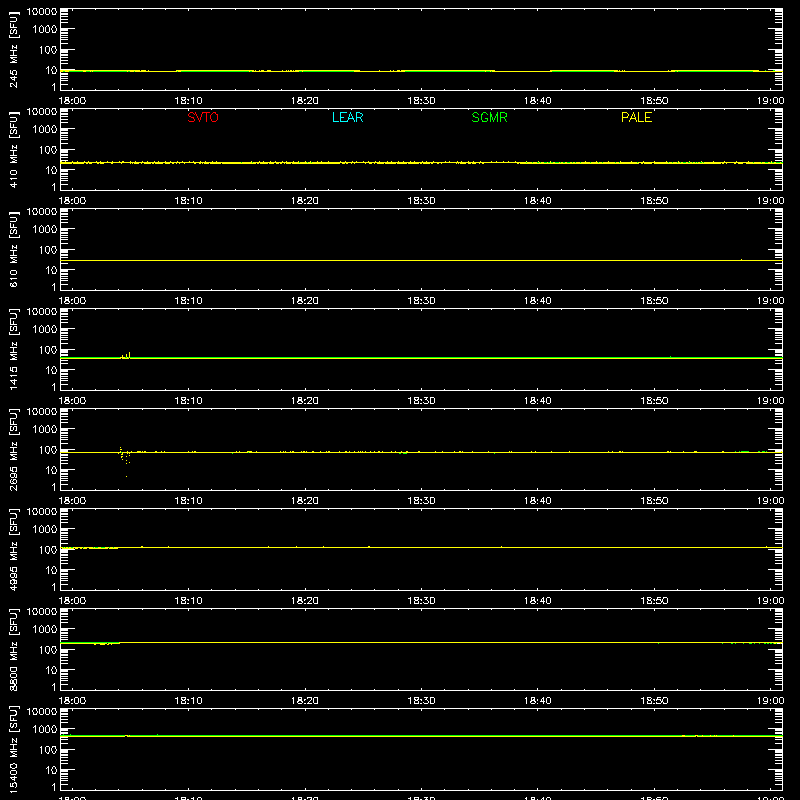The image size is (800, 800).
Task: Click the 18:30 tick under the 4995 MHz plot
Action: (421, 601)
